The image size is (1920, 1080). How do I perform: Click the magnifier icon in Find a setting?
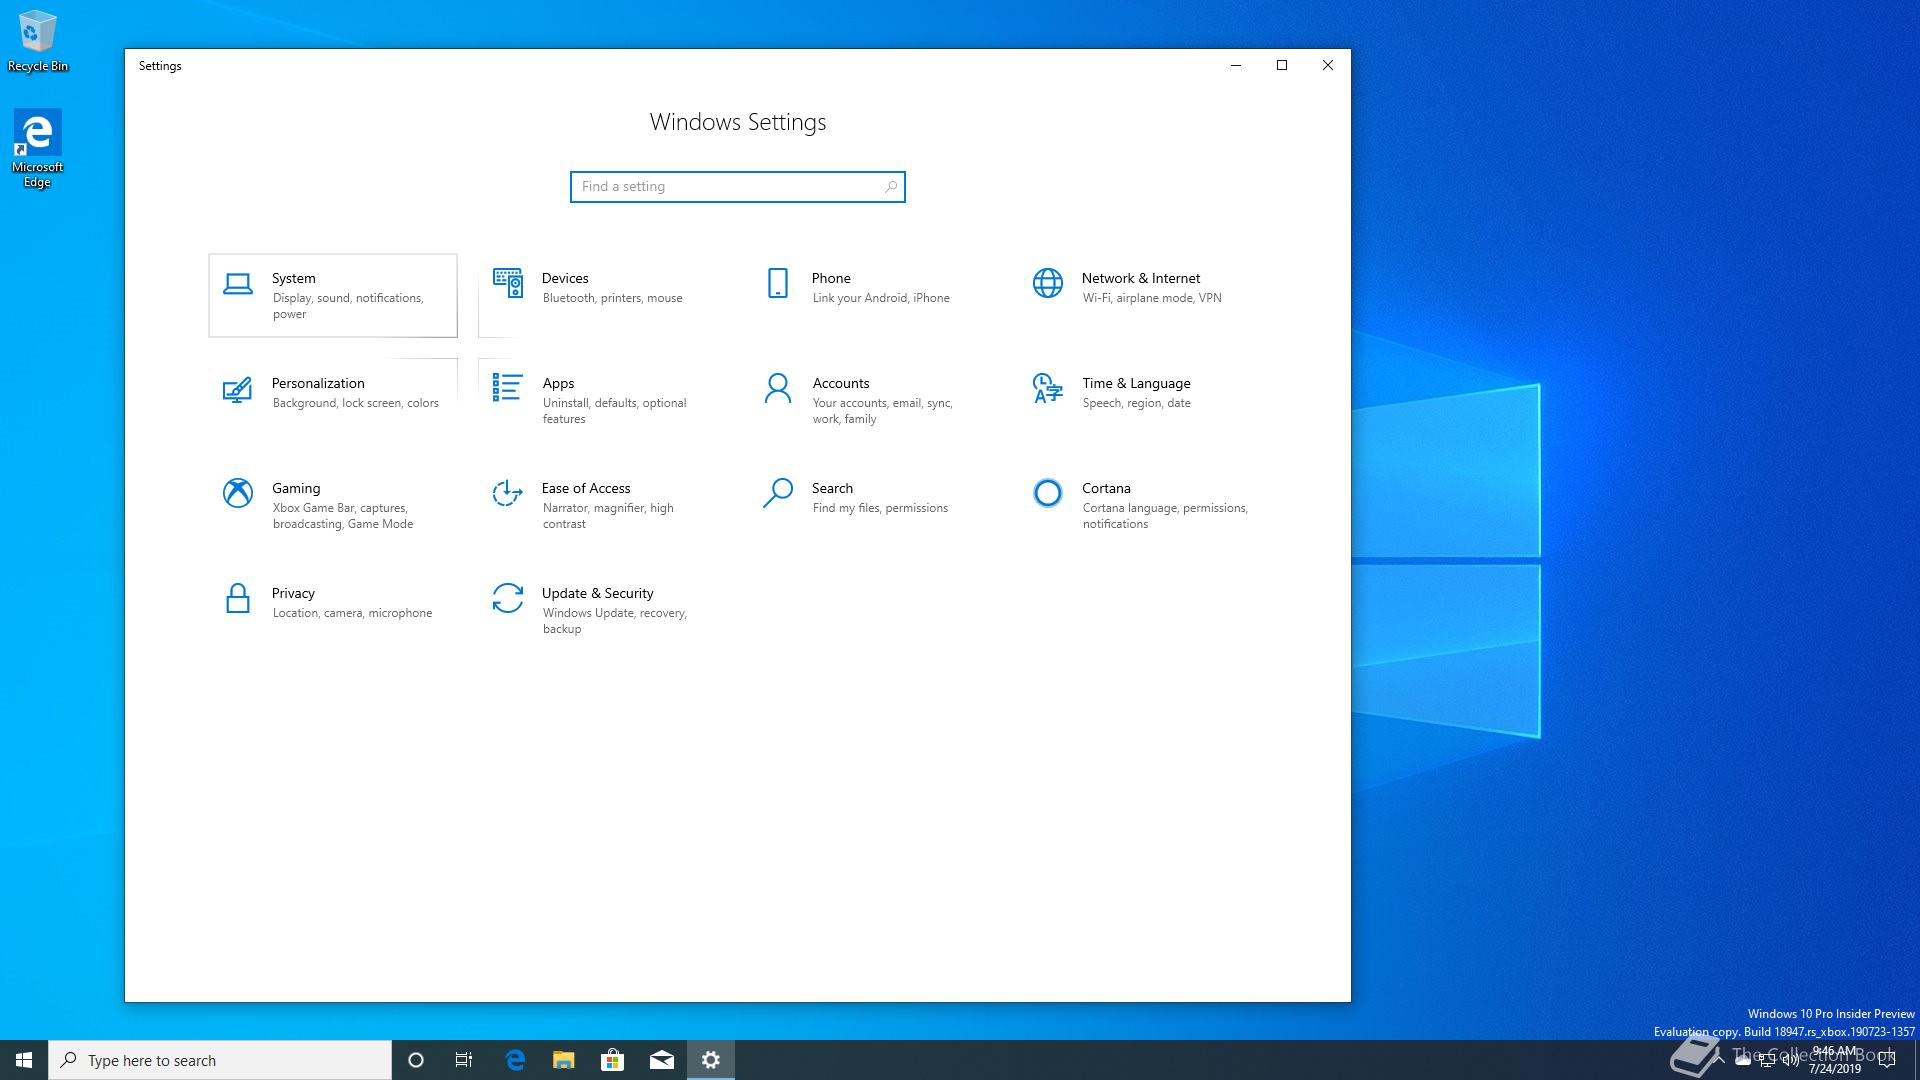(x=890, y=187)
